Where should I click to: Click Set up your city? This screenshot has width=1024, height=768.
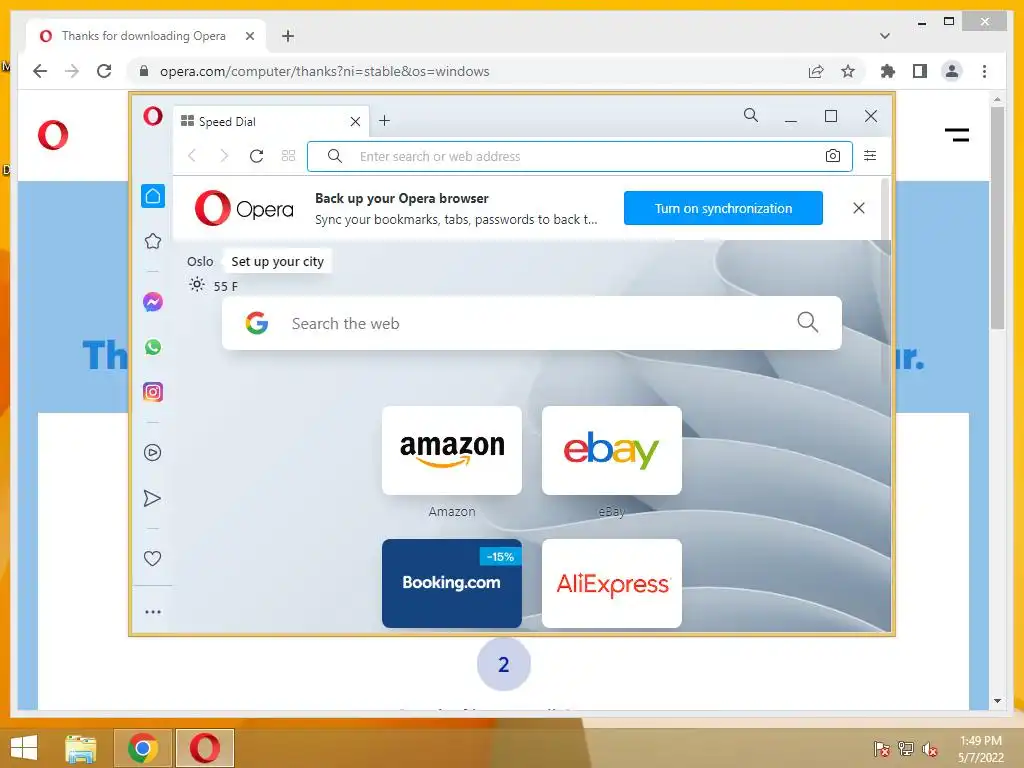click(x=278, y=261)
